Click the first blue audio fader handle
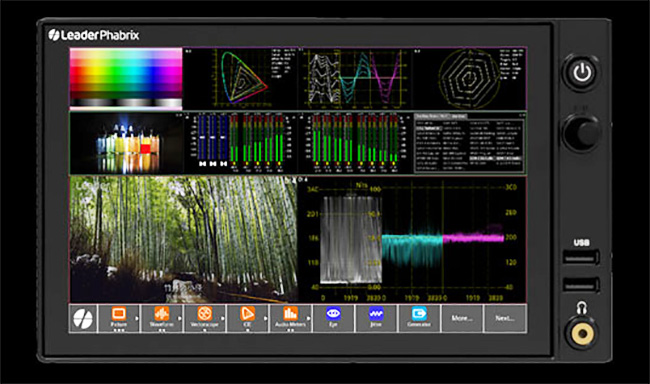The width and height of the screenshot is (650, 384). [202, 137]
